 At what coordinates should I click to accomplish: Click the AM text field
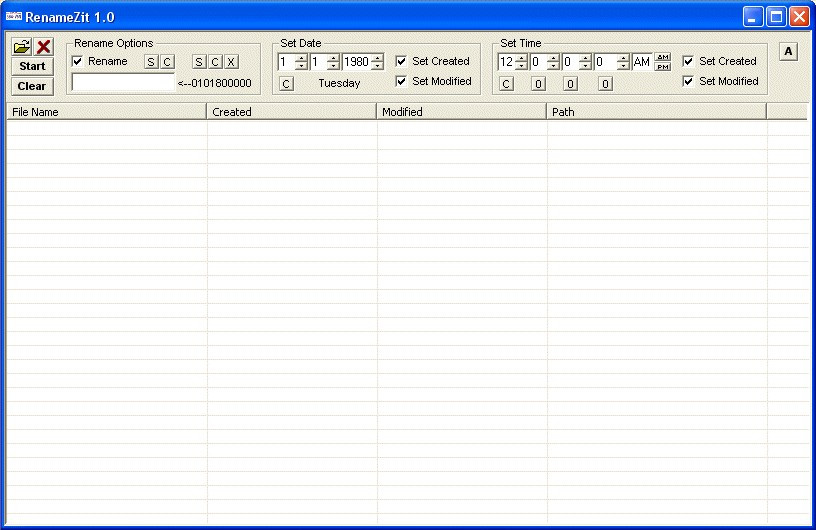(x=642, y=62)
